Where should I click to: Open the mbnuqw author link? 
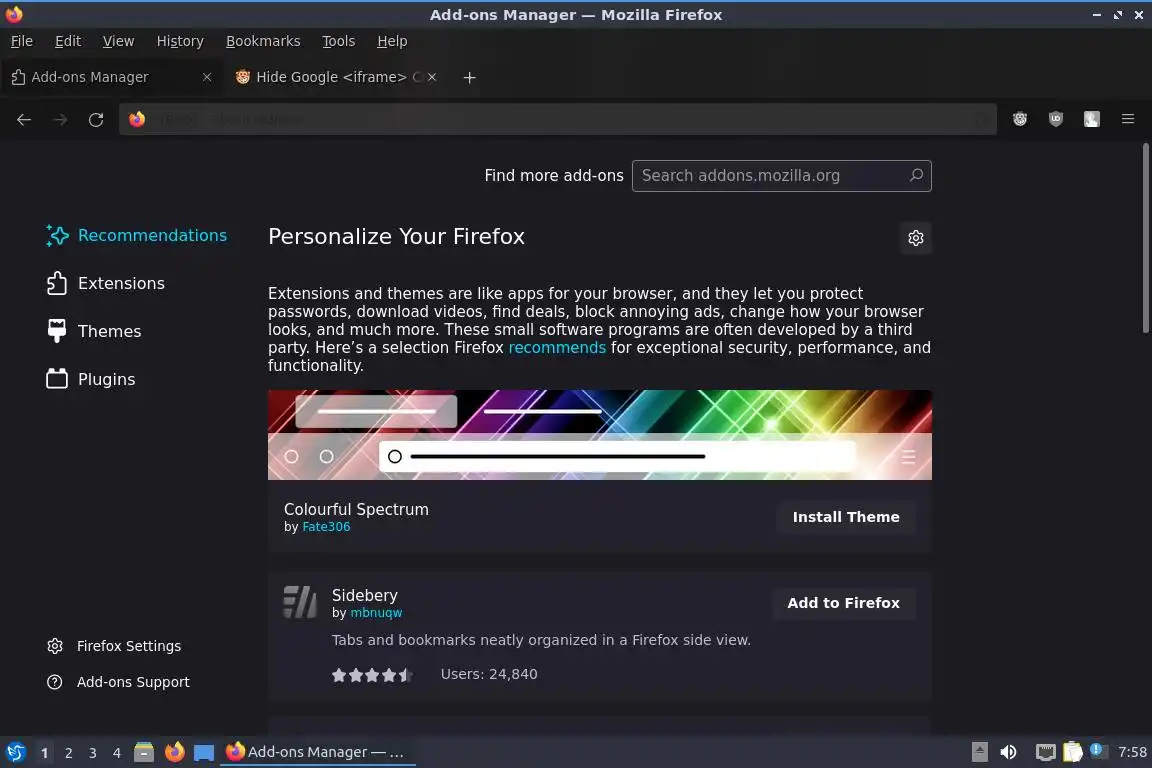click(x=376, y=612)
